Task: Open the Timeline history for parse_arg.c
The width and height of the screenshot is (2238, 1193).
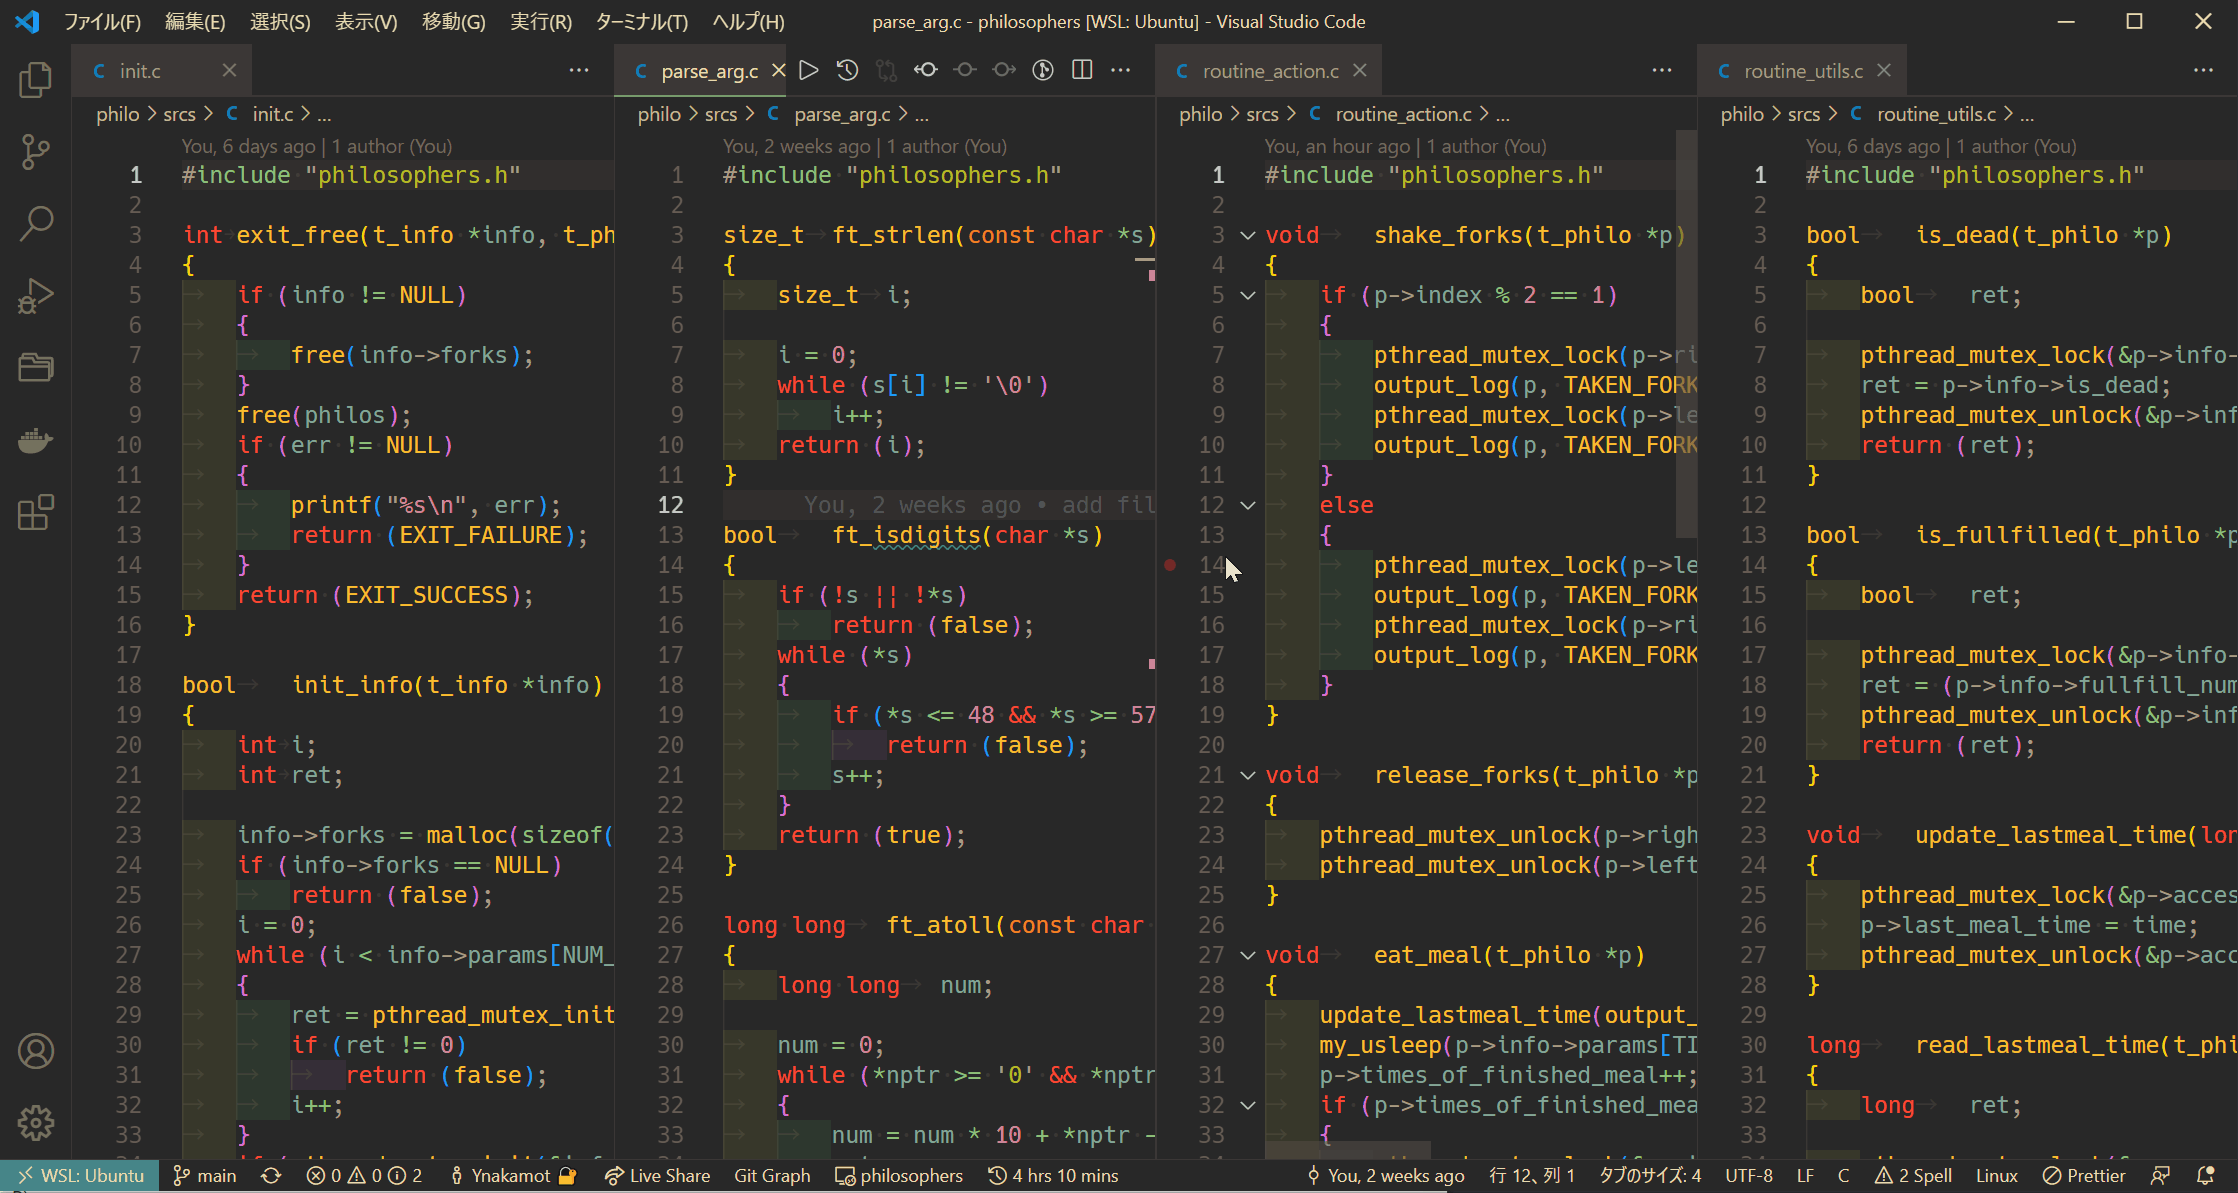Action: (x=846, y=70)
